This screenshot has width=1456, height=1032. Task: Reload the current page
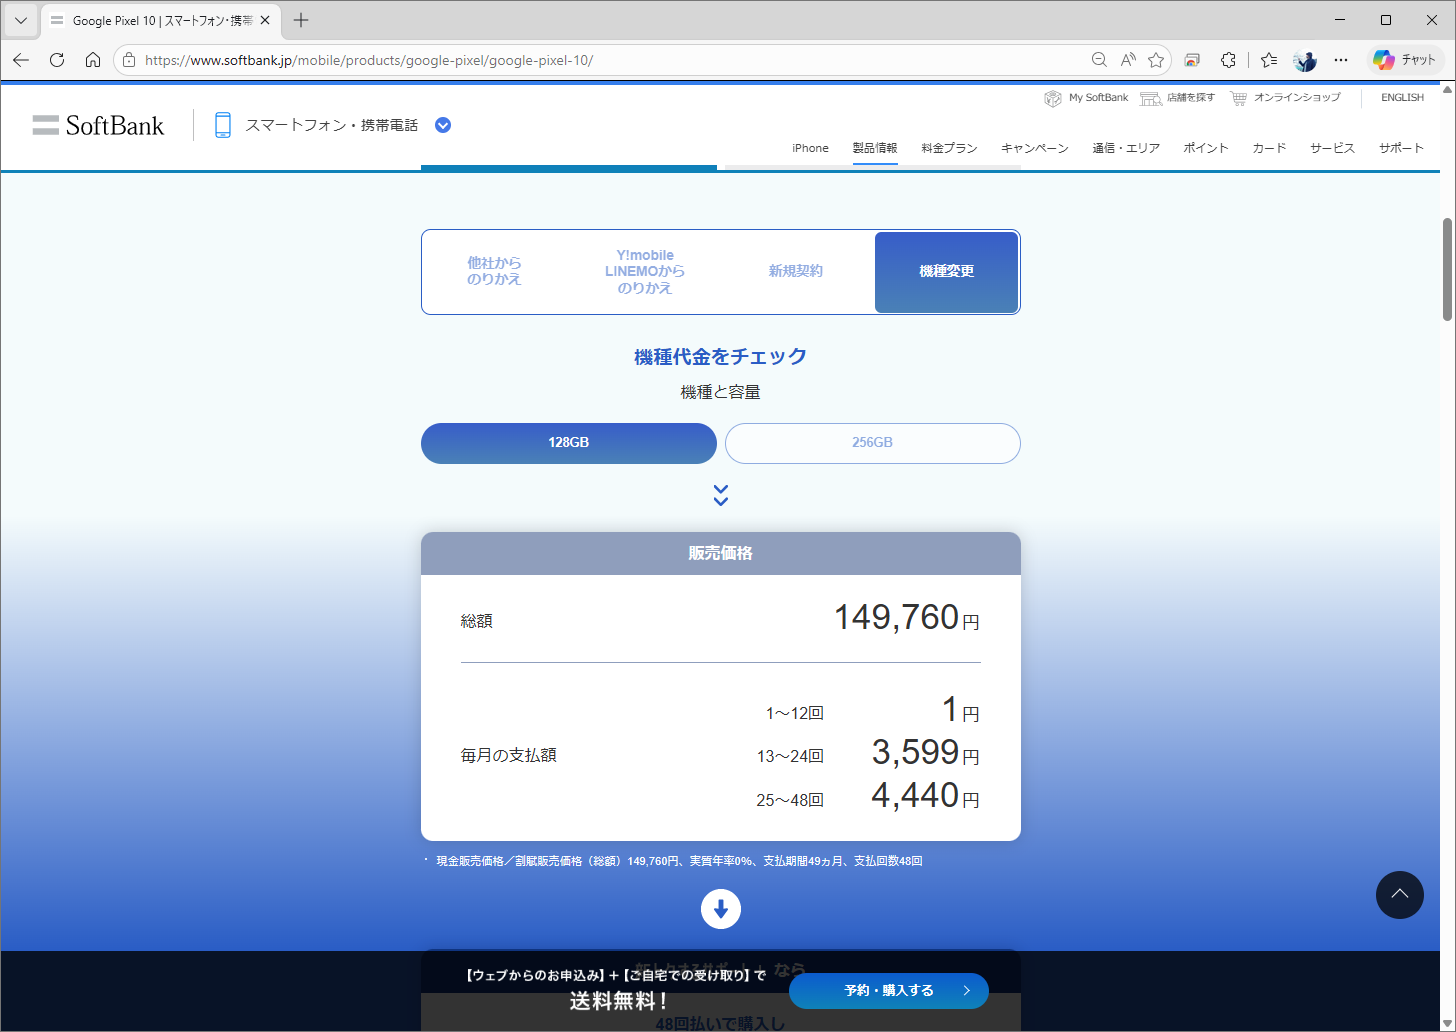click(x=57, y=60)
